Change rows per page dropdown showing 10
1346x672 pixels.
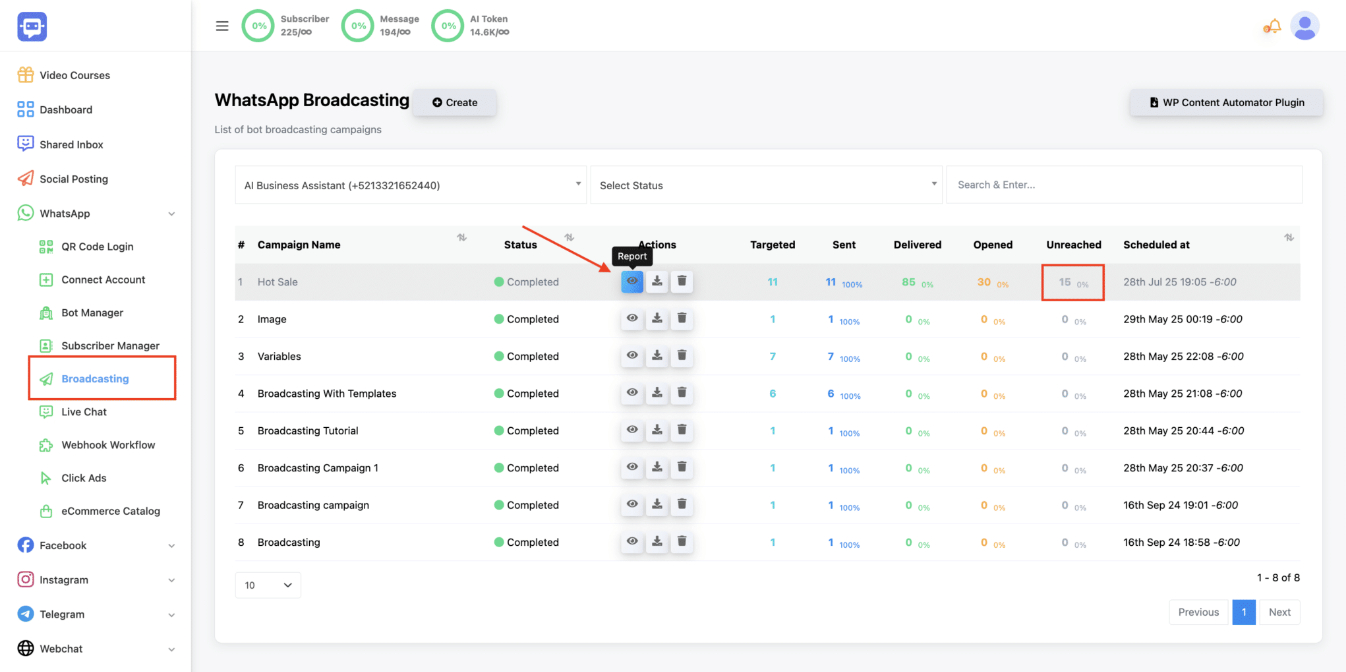267,585
